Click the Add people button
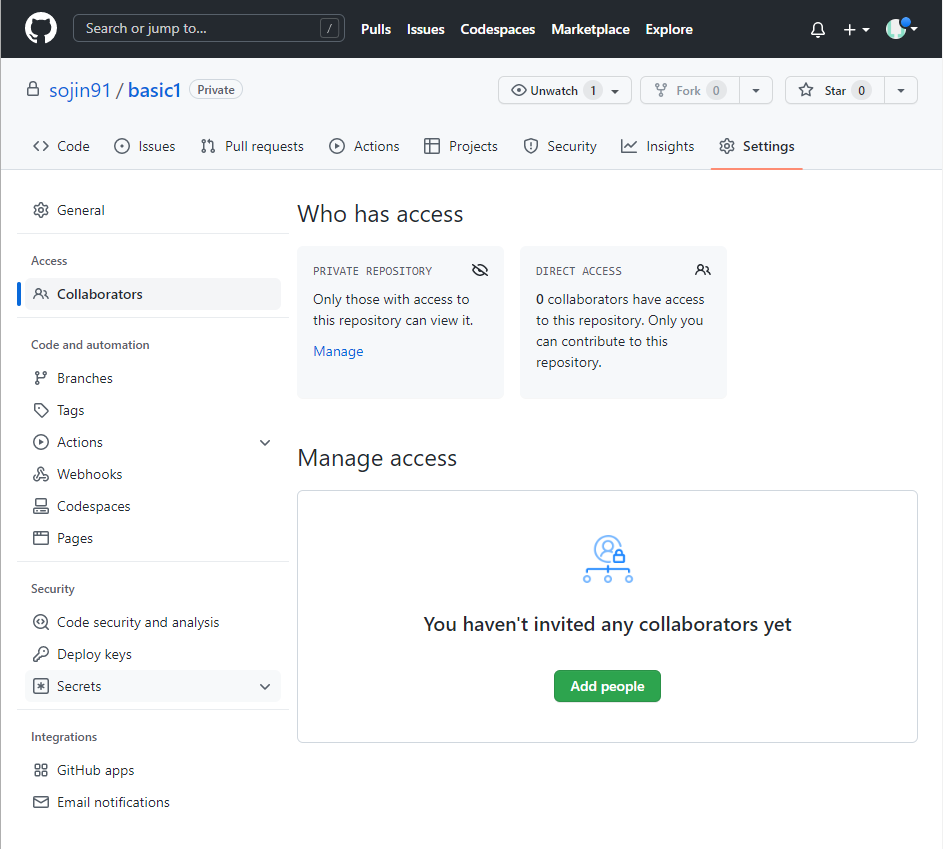The width and height of the screenshot is (943, 849). [607, 686]
